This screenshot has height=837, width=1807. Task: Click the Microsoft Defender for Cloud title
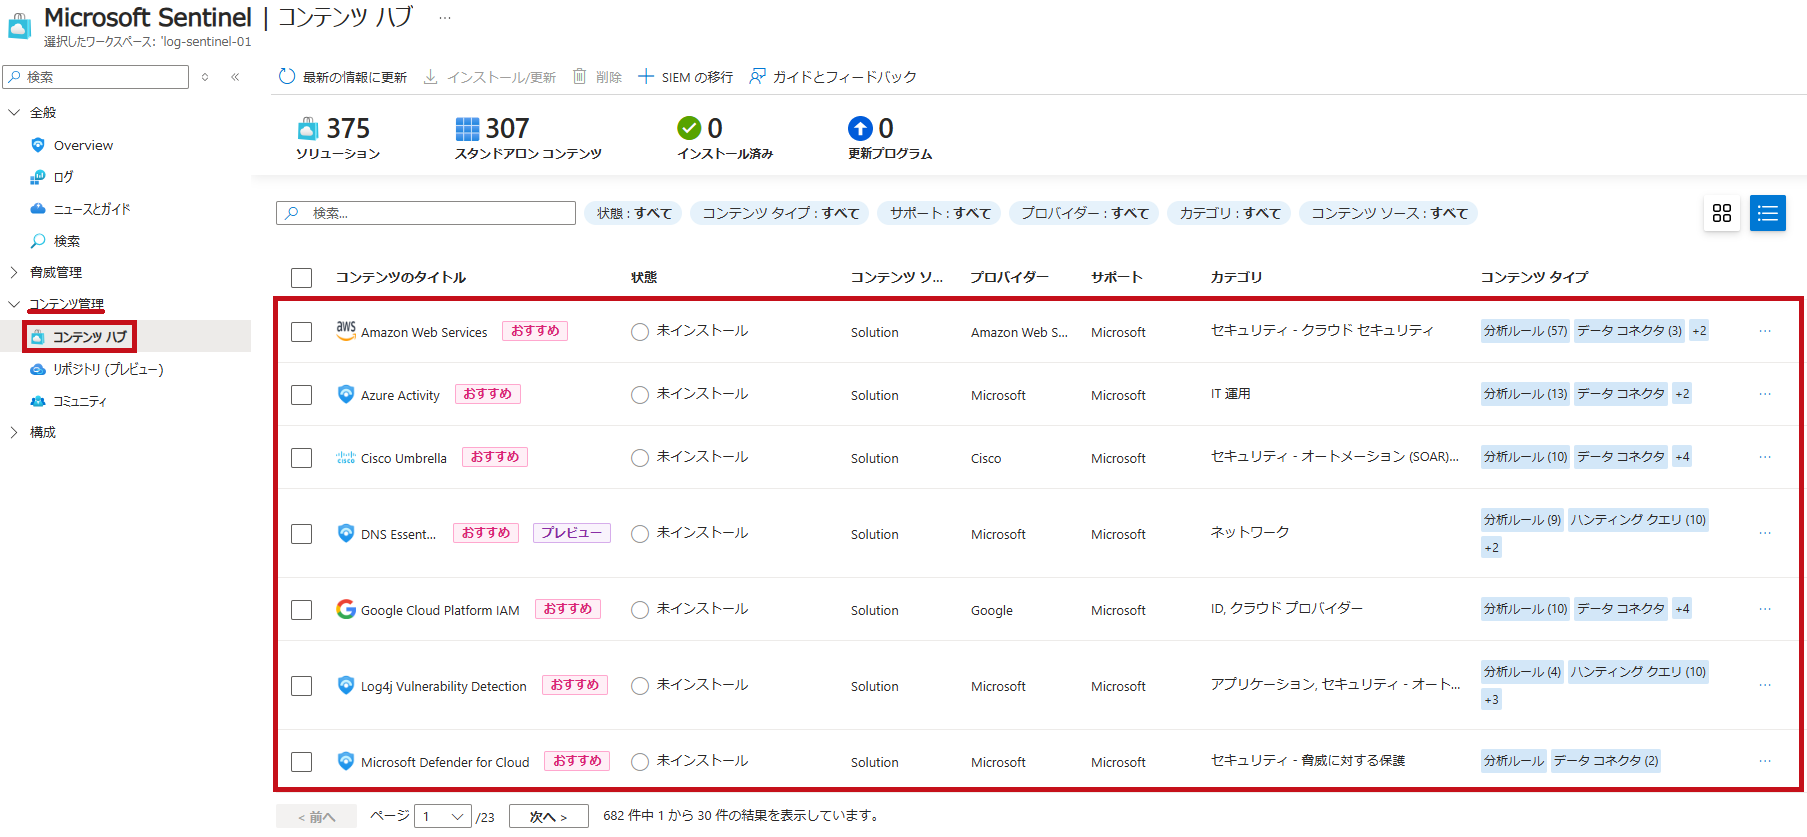(445, 762)
